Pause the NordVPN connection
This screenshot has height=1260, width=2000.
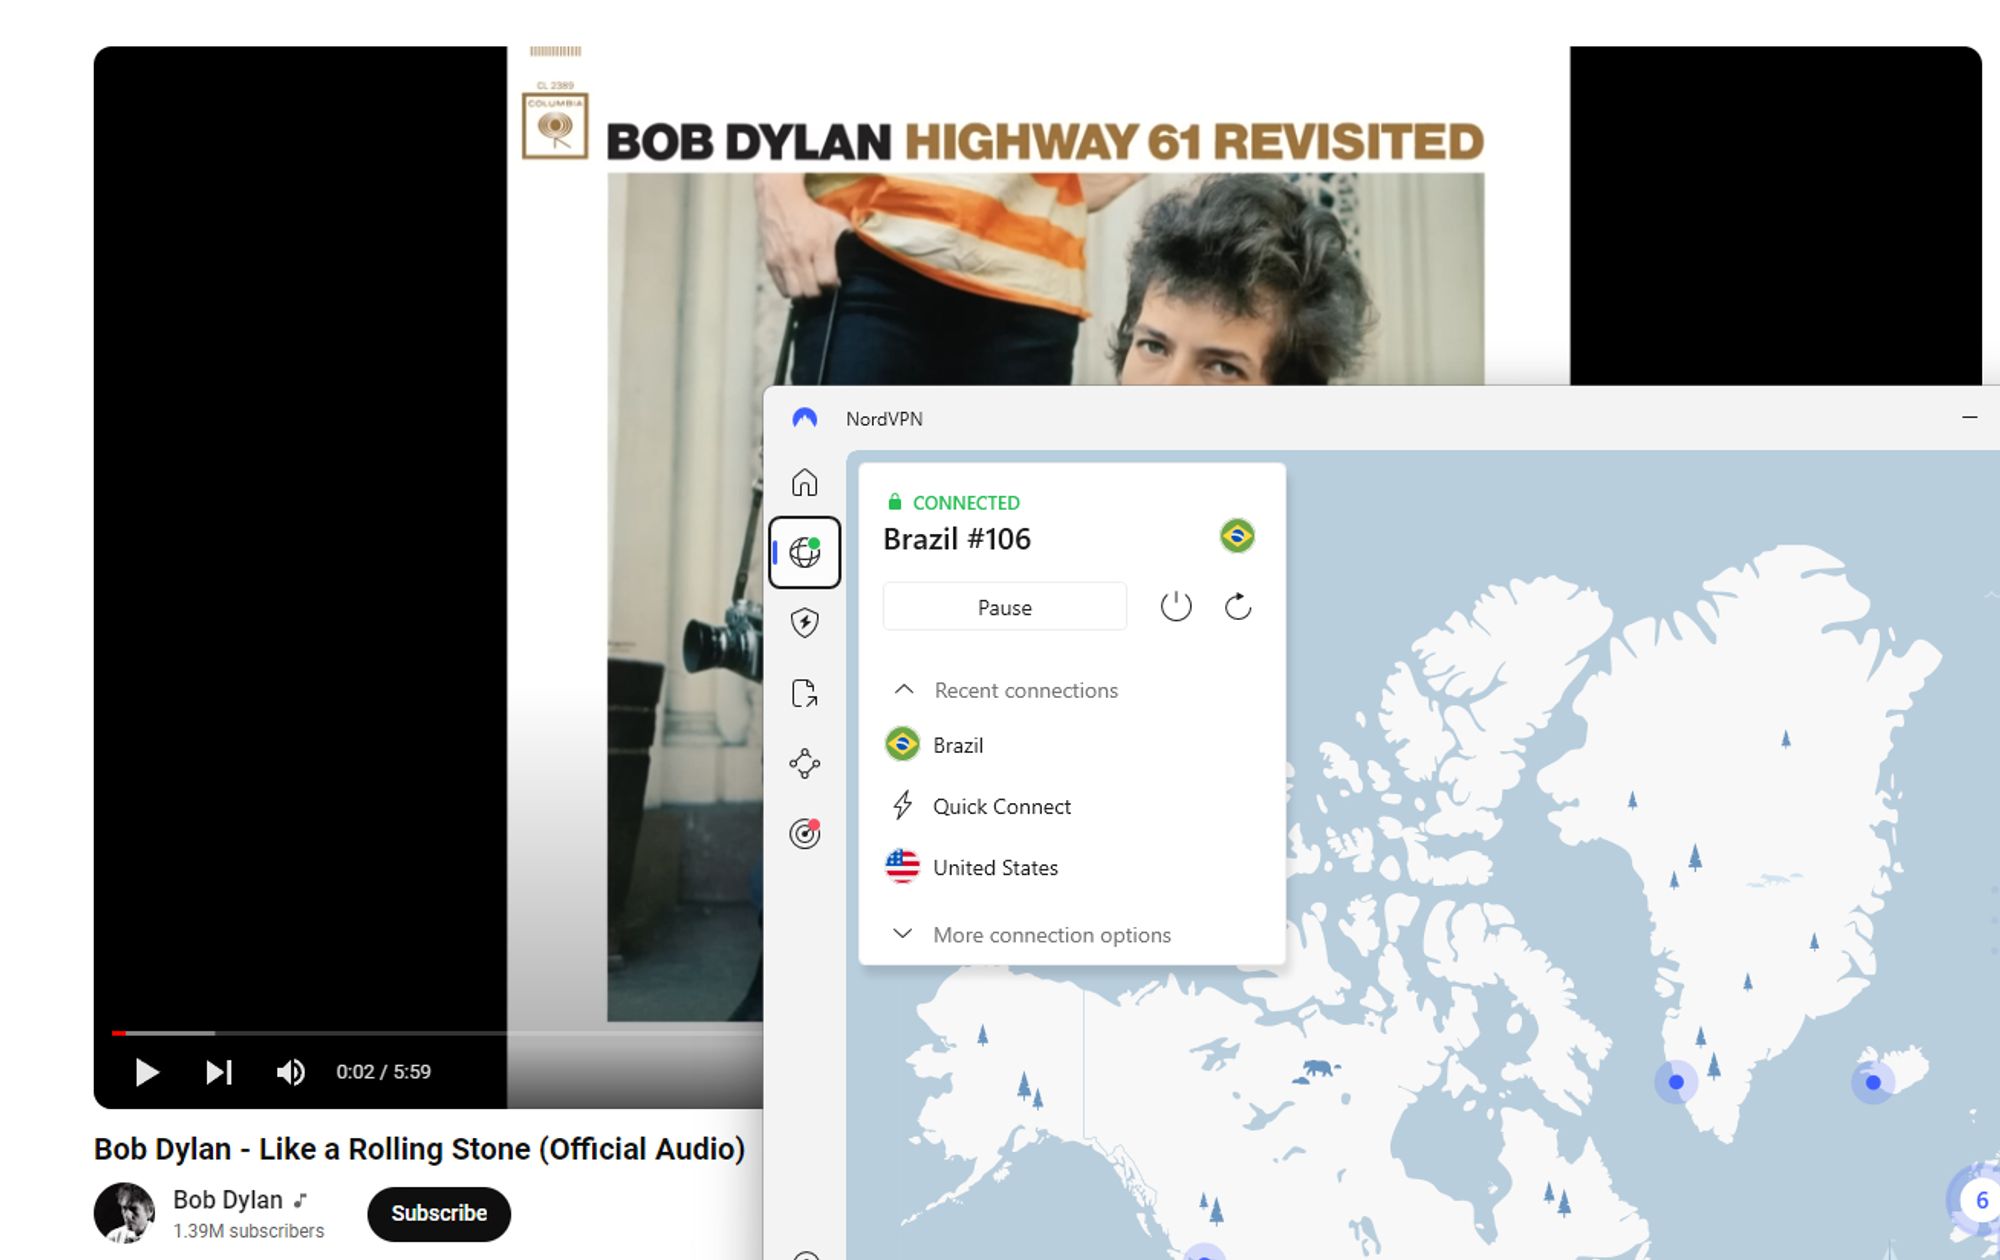tap(1004, 605)
